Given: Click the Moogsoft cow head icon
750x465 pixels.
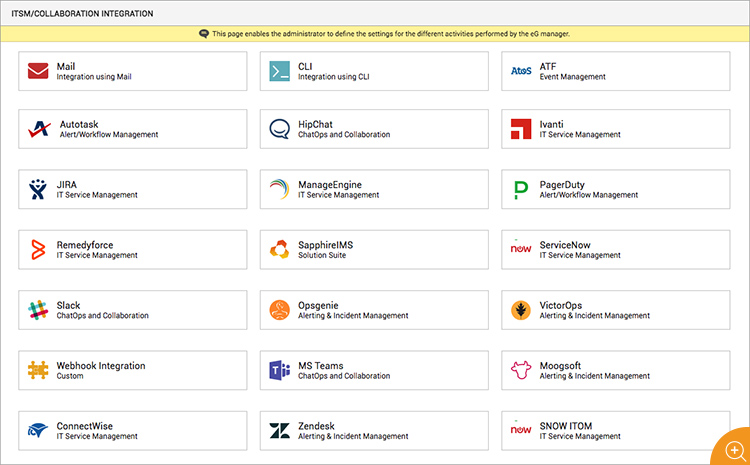Looking at the screenshot, I should pyautogui.click(x=521, y=370).
